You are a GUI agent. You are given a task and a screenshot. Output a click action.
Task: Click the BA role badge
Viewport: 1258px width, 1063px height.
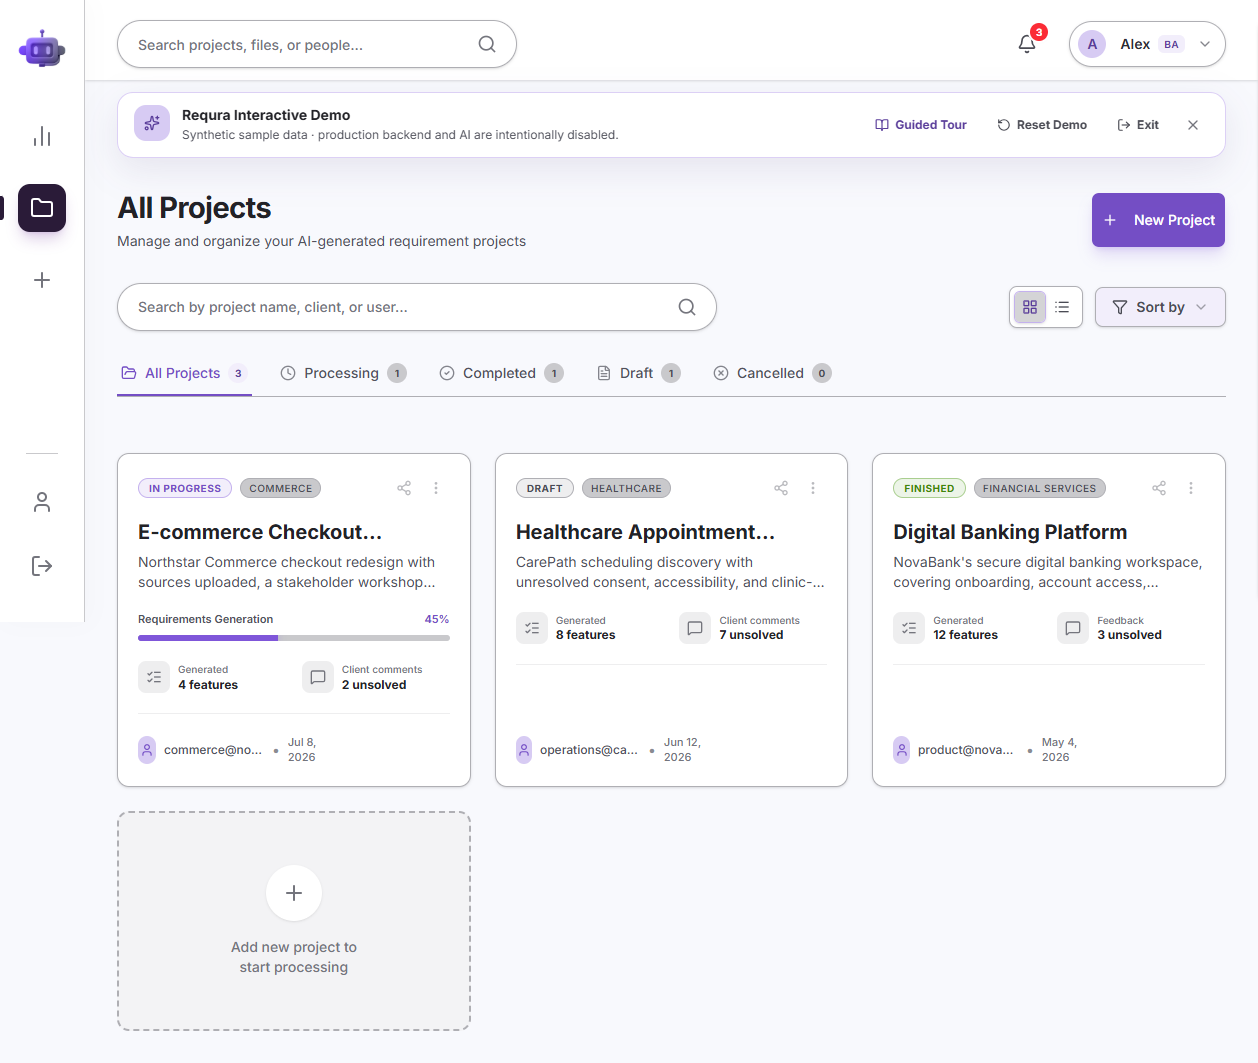click(1171, 44)
